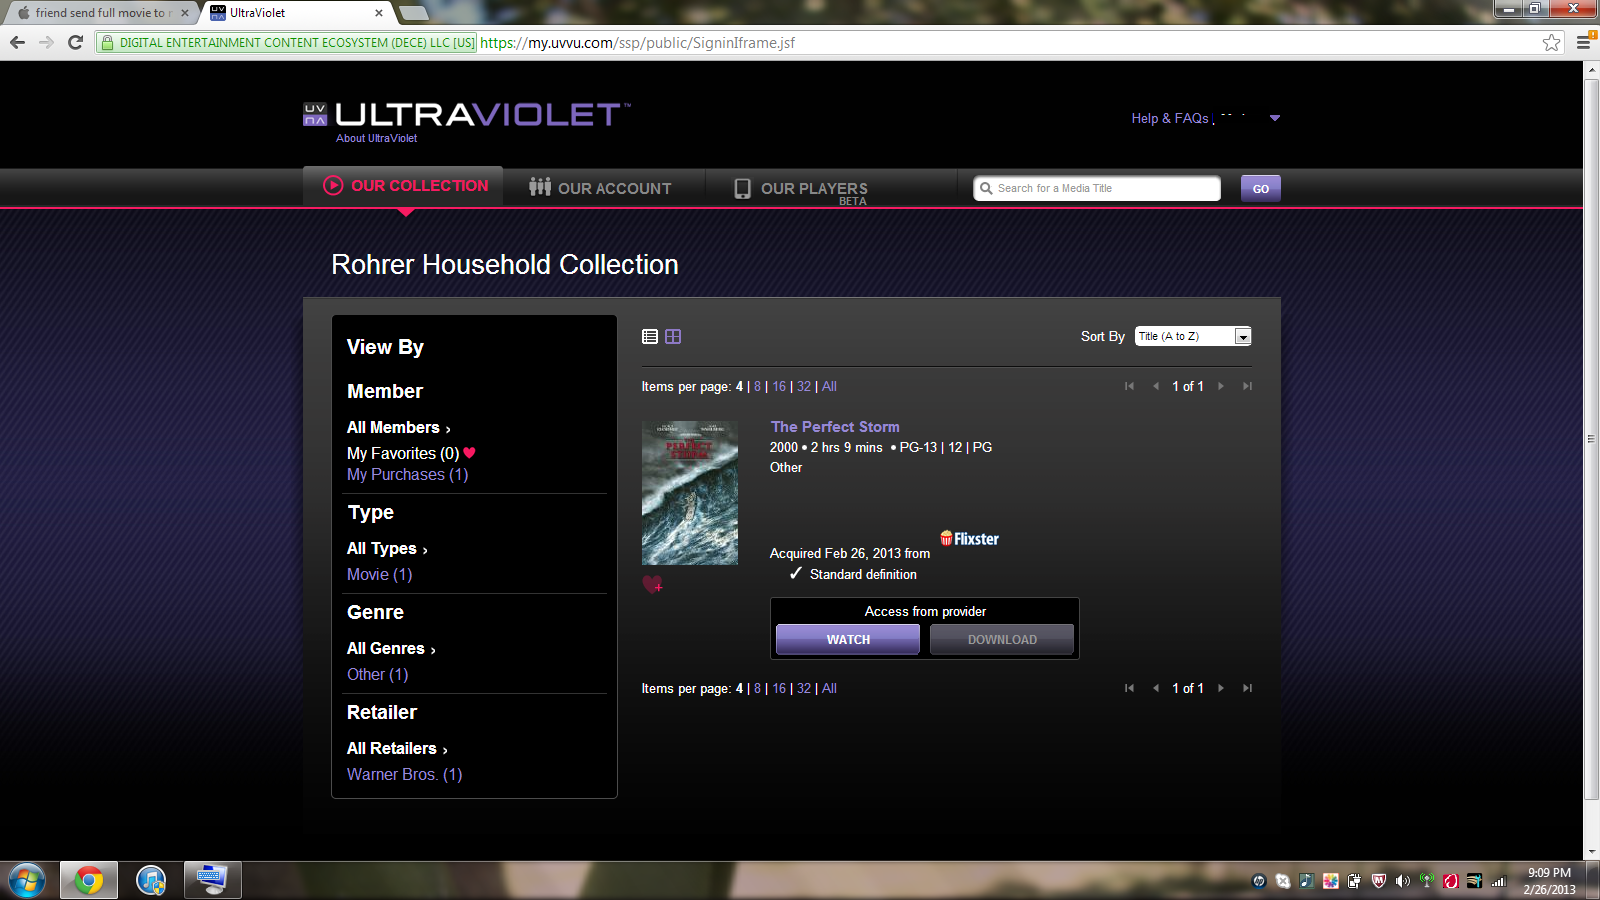
Task: Click the Flixster provider logo
Action: pos(969,539)
